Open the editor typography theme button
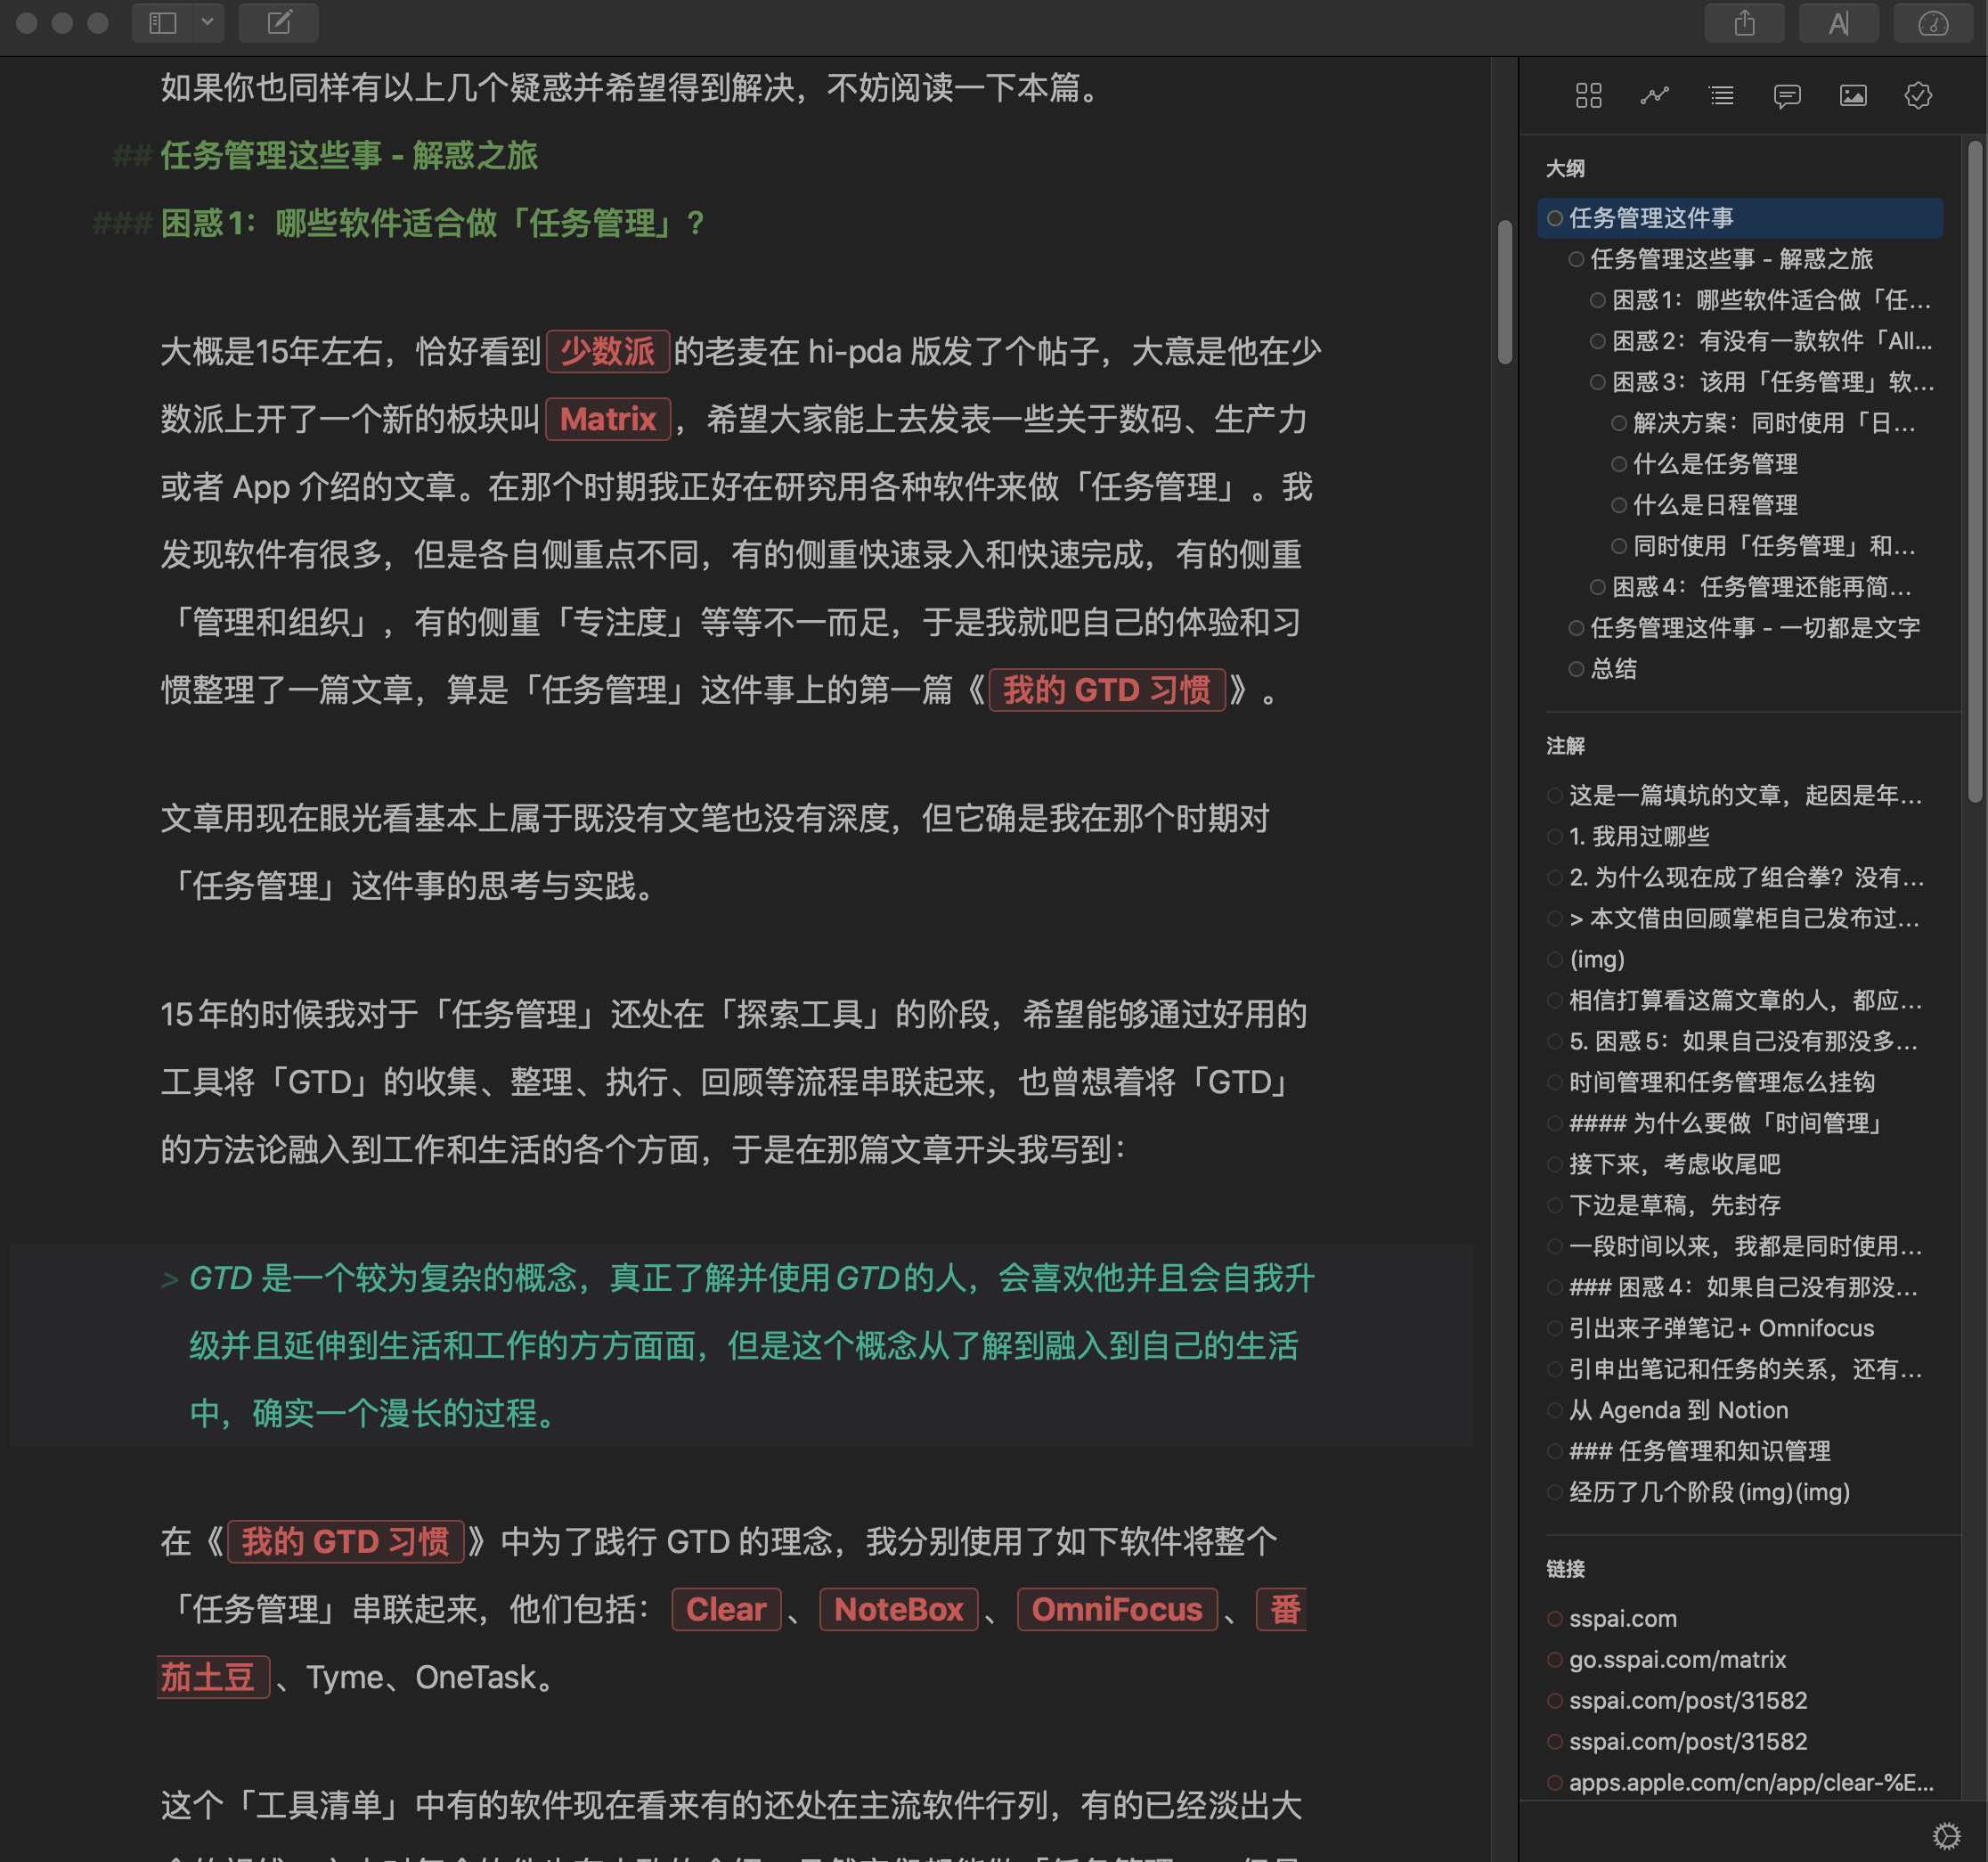The image size is (1988, 1862). 1838,23
